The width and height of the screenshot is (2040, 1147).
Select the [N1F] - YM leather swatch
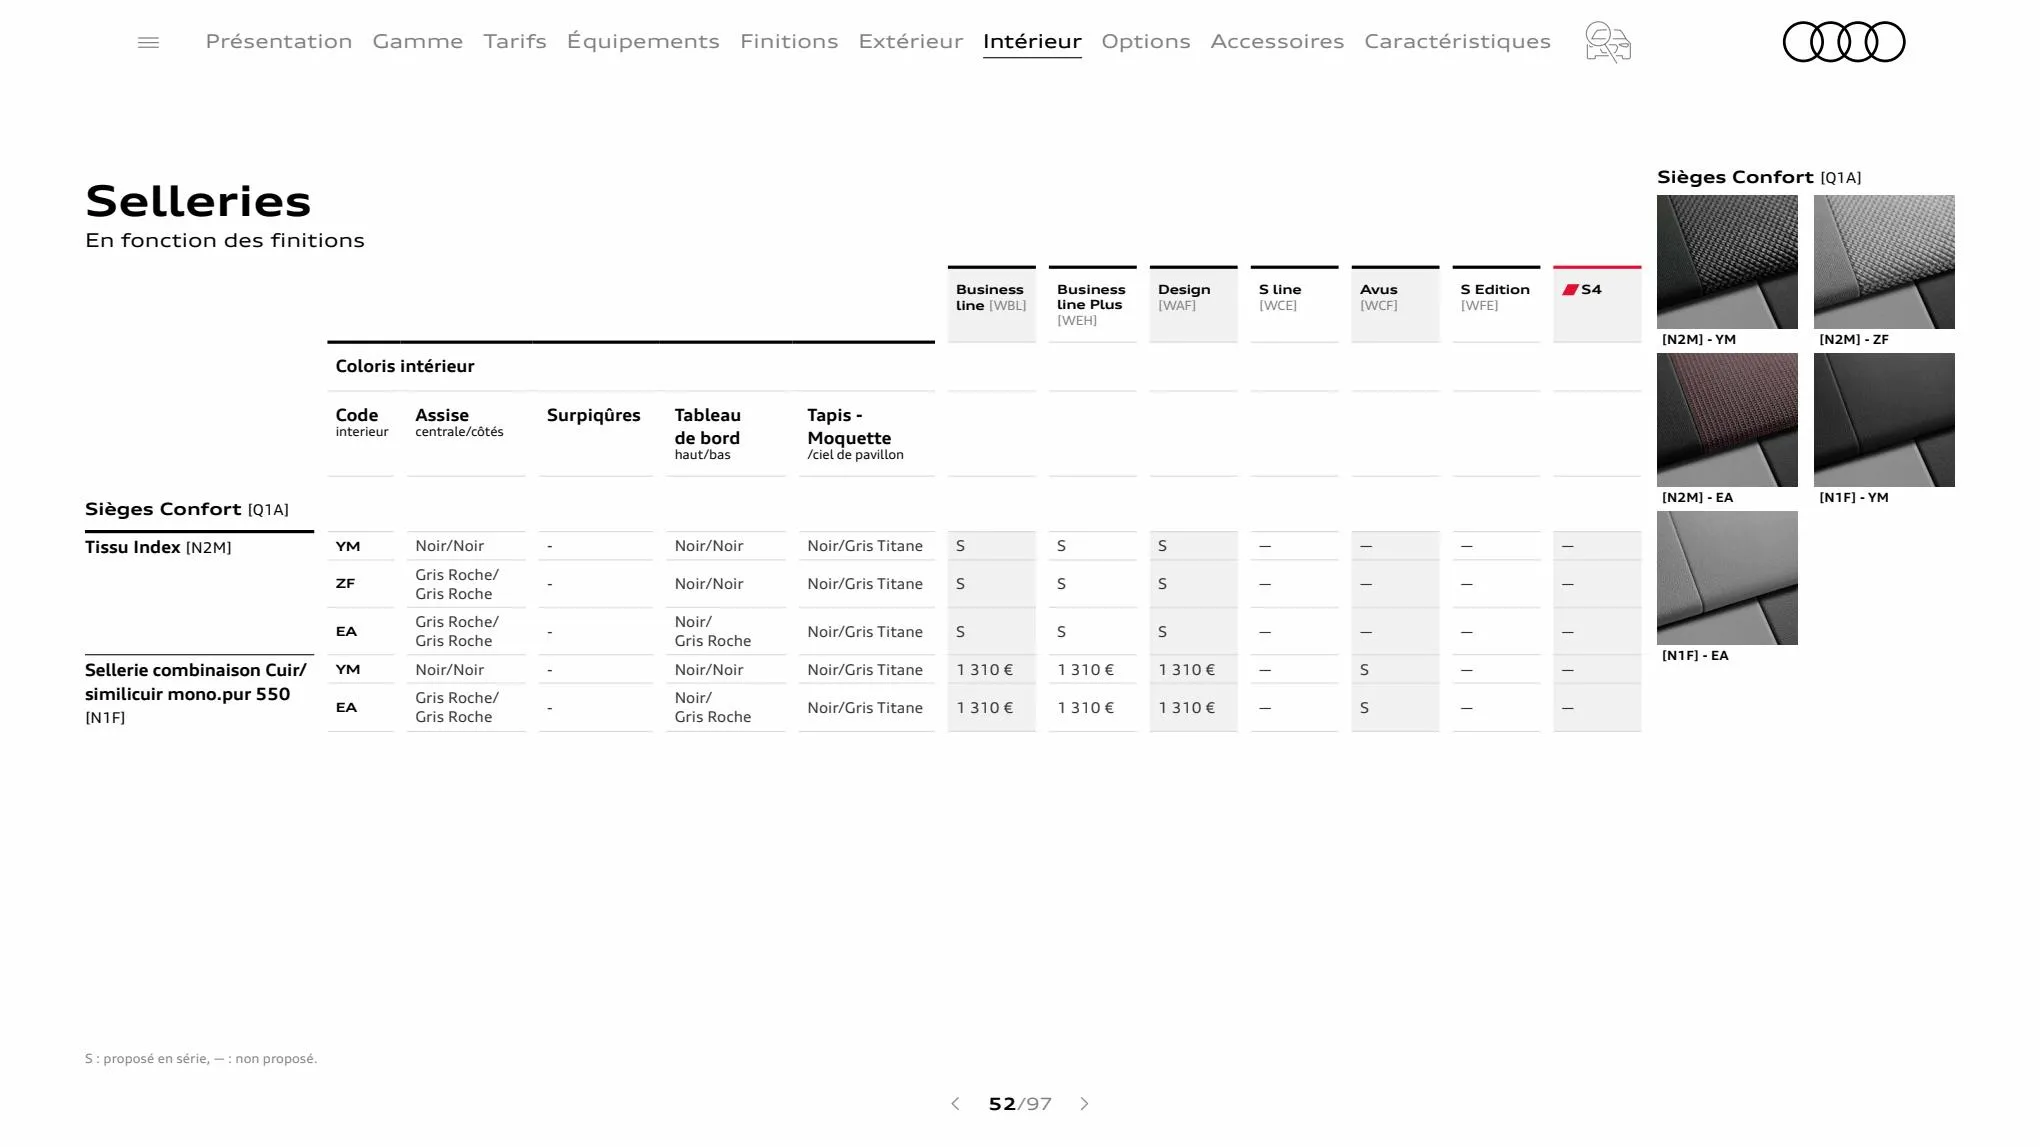(1884, 420)
